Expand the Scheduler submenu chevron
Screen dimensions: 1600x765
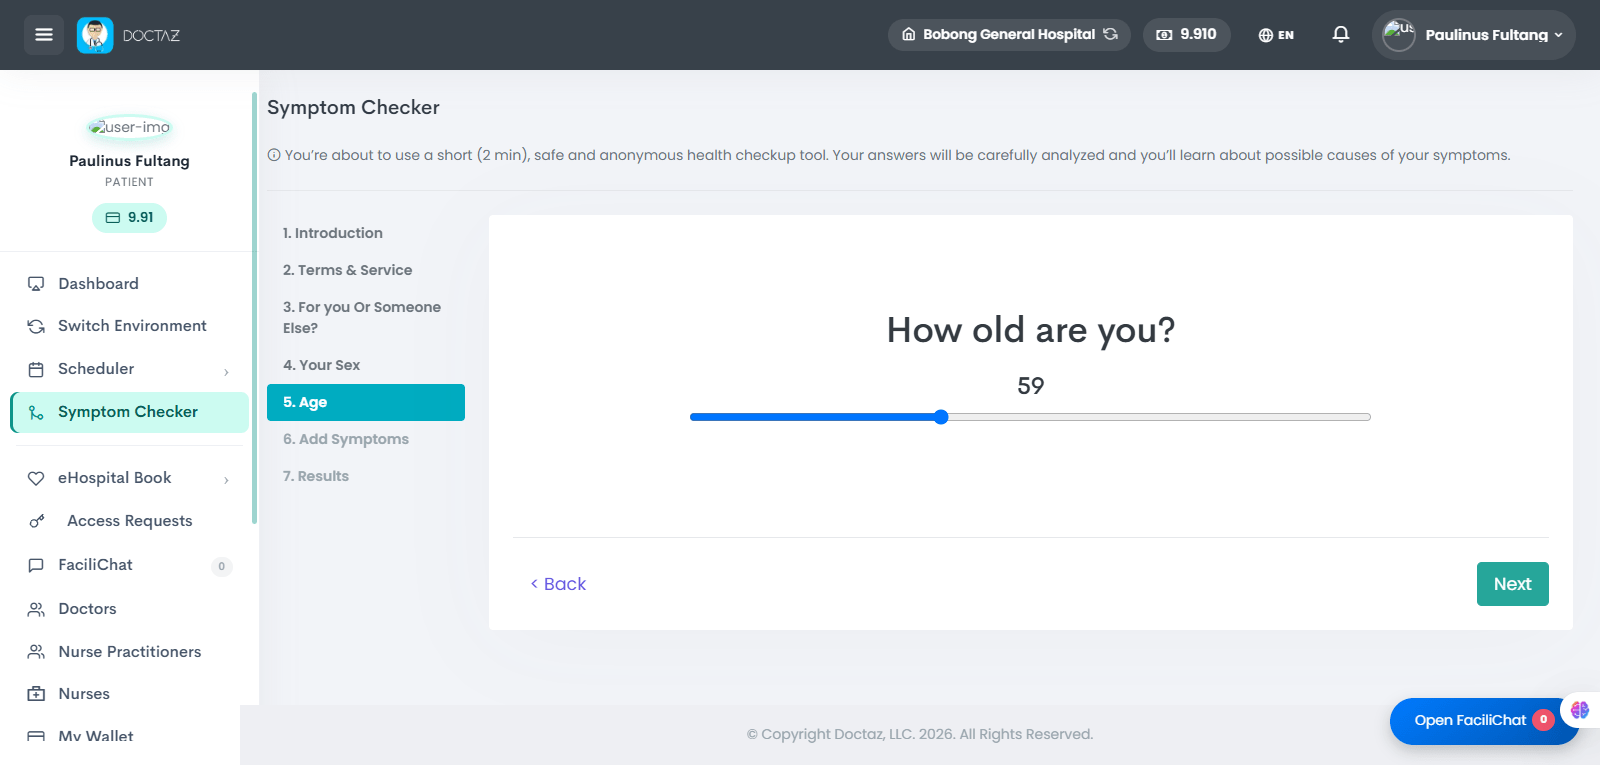point(226,372)
